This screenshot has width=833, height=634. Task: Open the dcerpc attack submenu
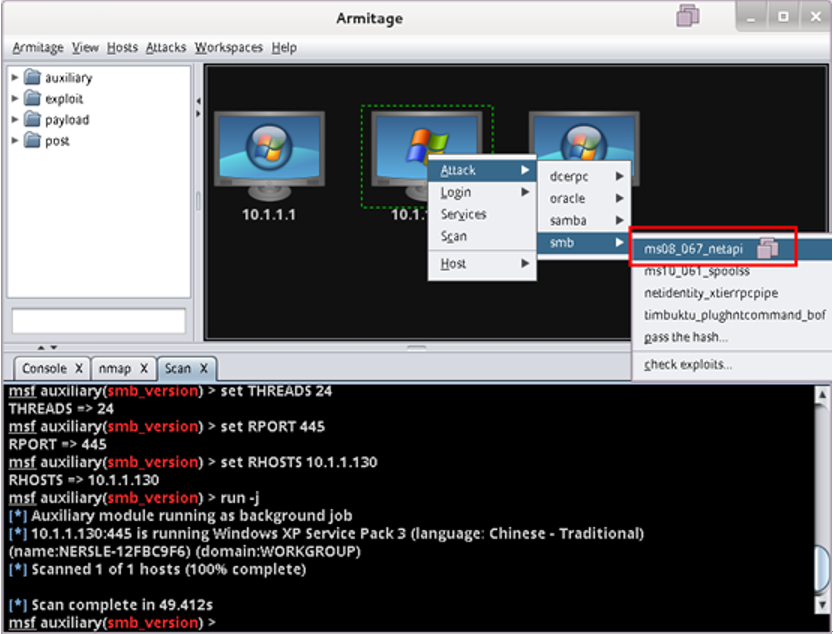coord(584,176)
